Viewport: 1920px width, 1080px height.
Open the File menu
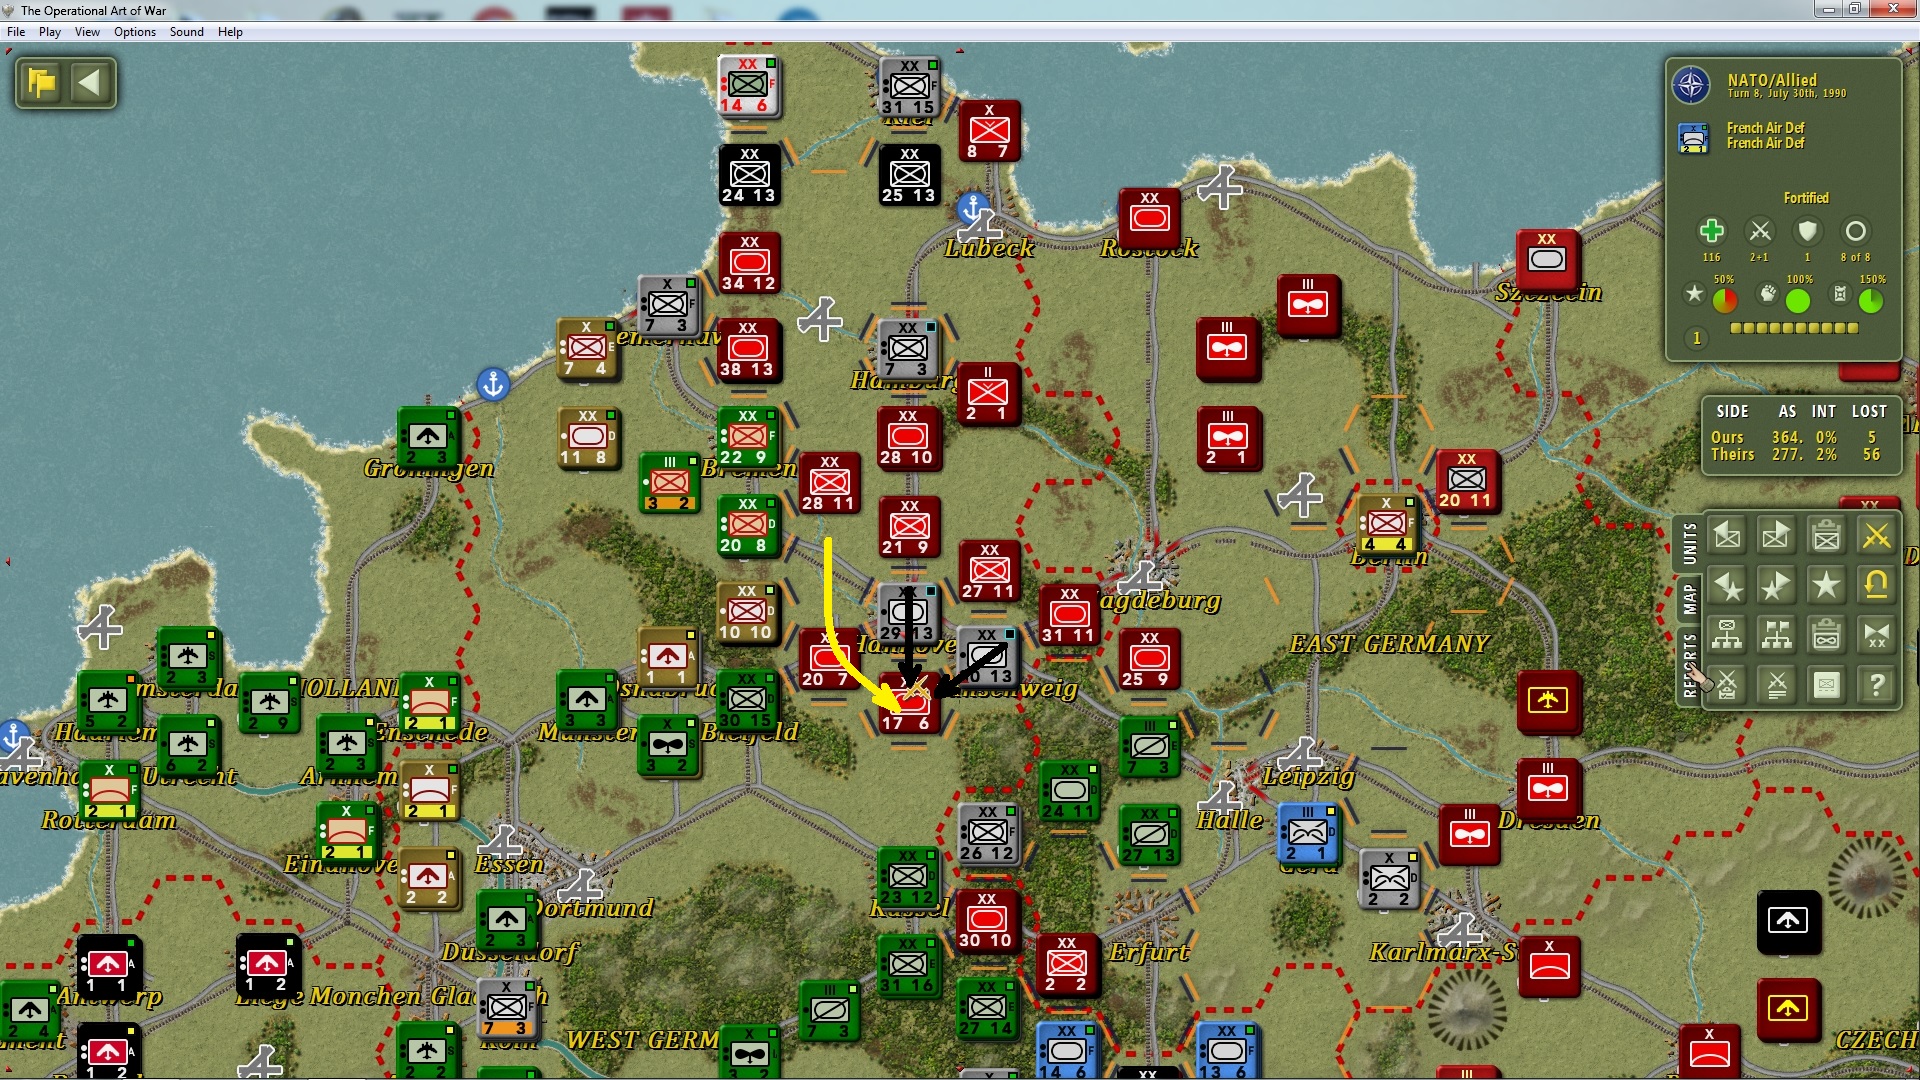click(x=16, y=32)
